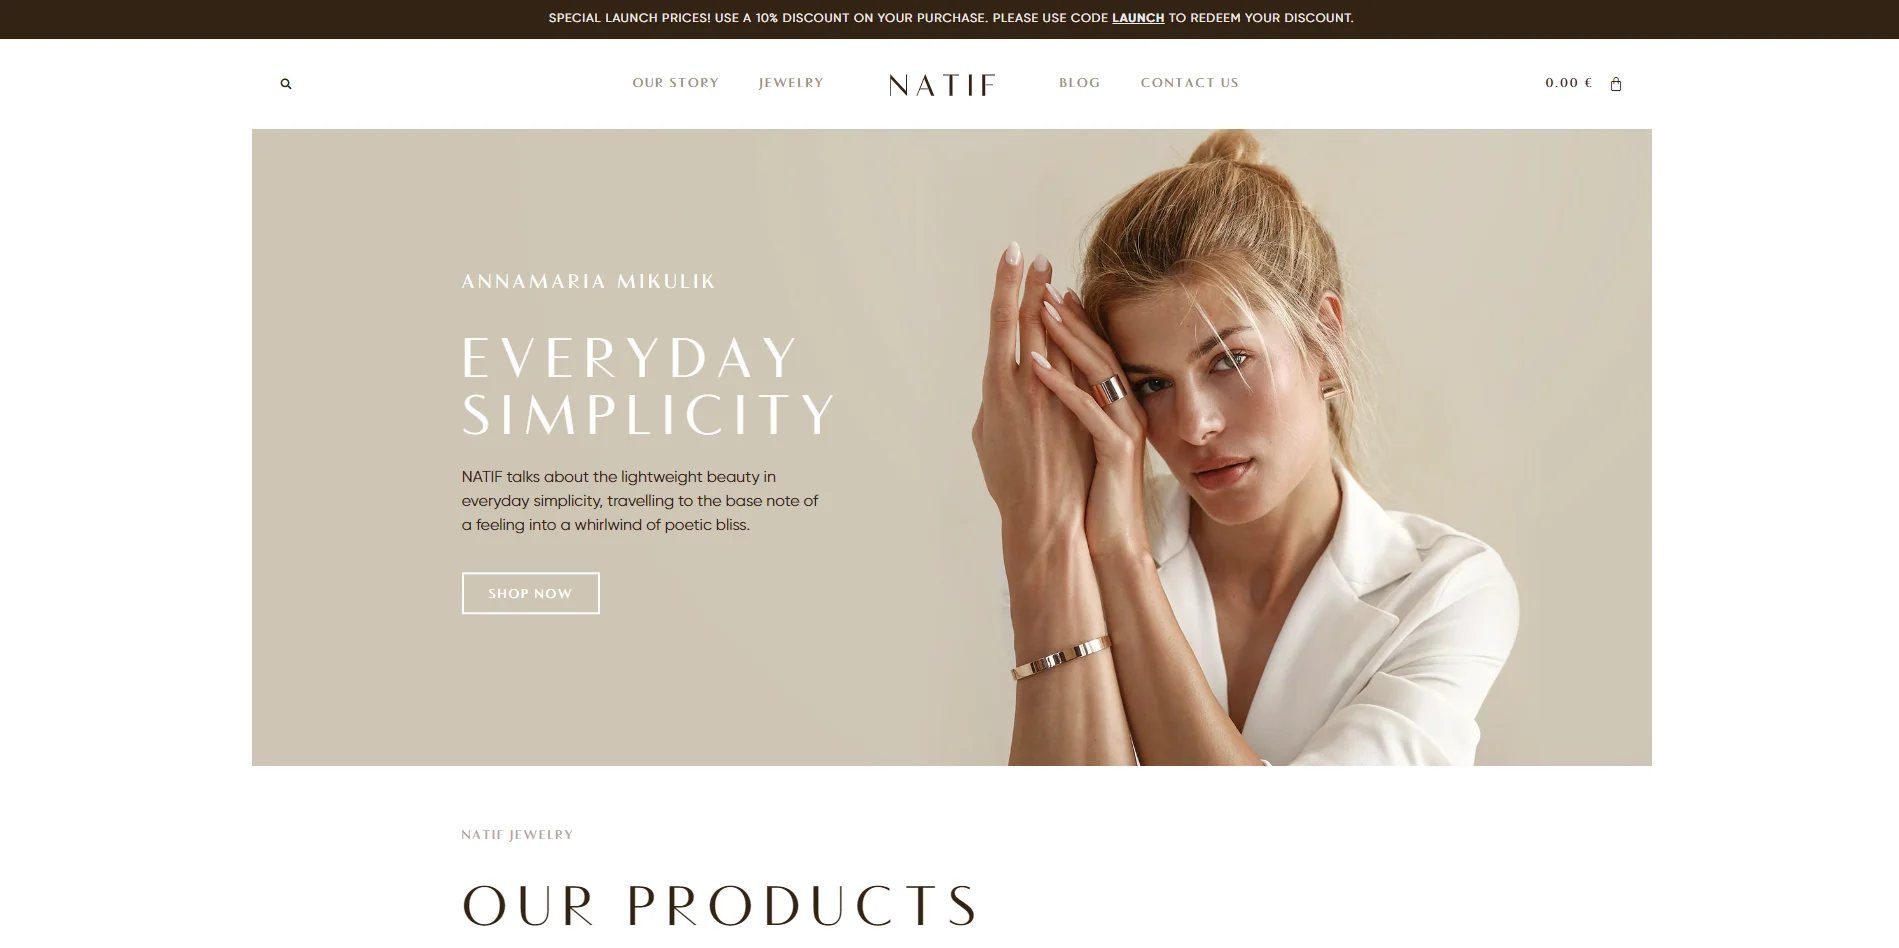The height and width of the screenshot is (948, 1899).
Task: Click the NATIF description paragraph
Action: click(x=640, y=501)
